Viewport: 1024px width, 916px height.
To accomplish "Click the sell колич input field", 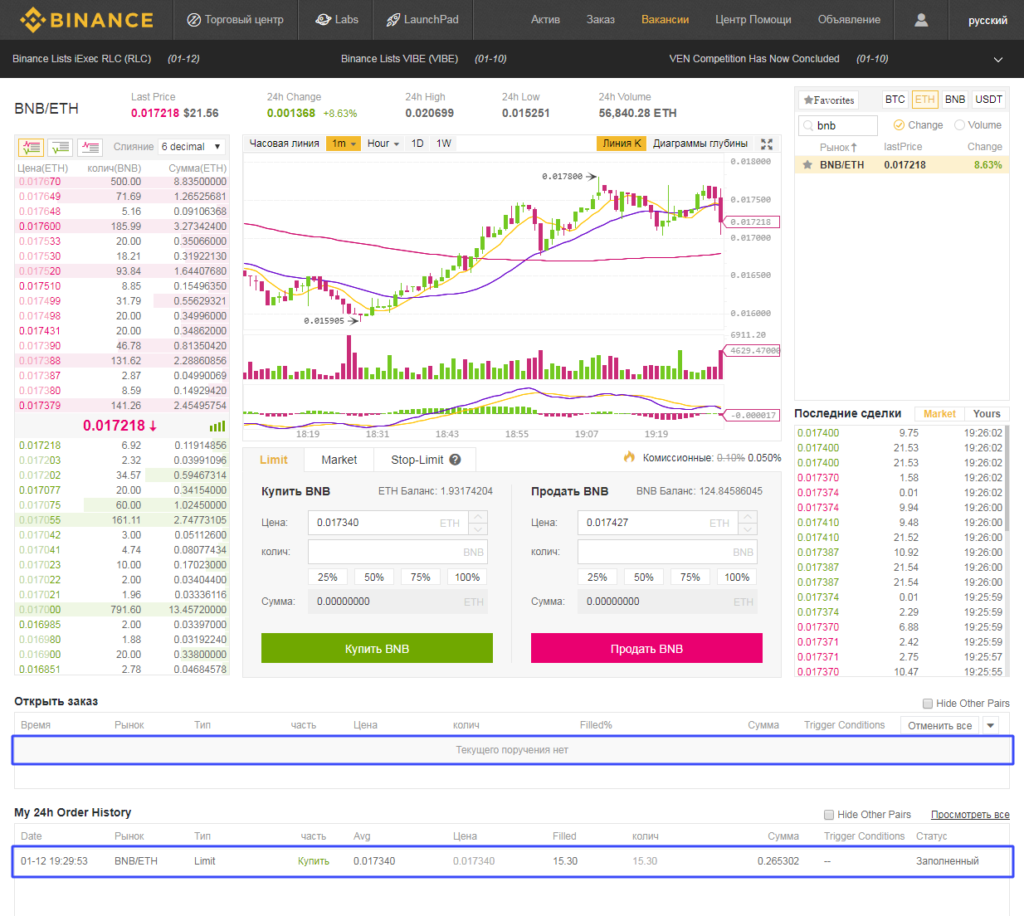I will point(667,552).
